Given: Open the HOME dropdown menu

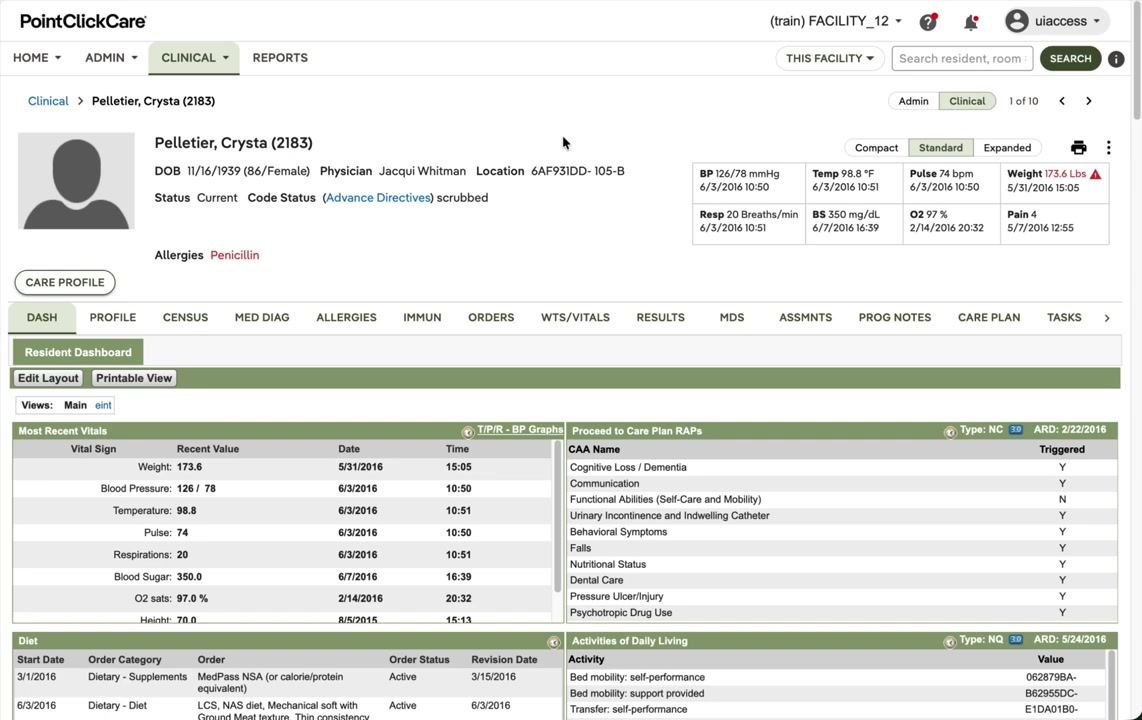Looking at the screenshot, I should pos(37,58).
